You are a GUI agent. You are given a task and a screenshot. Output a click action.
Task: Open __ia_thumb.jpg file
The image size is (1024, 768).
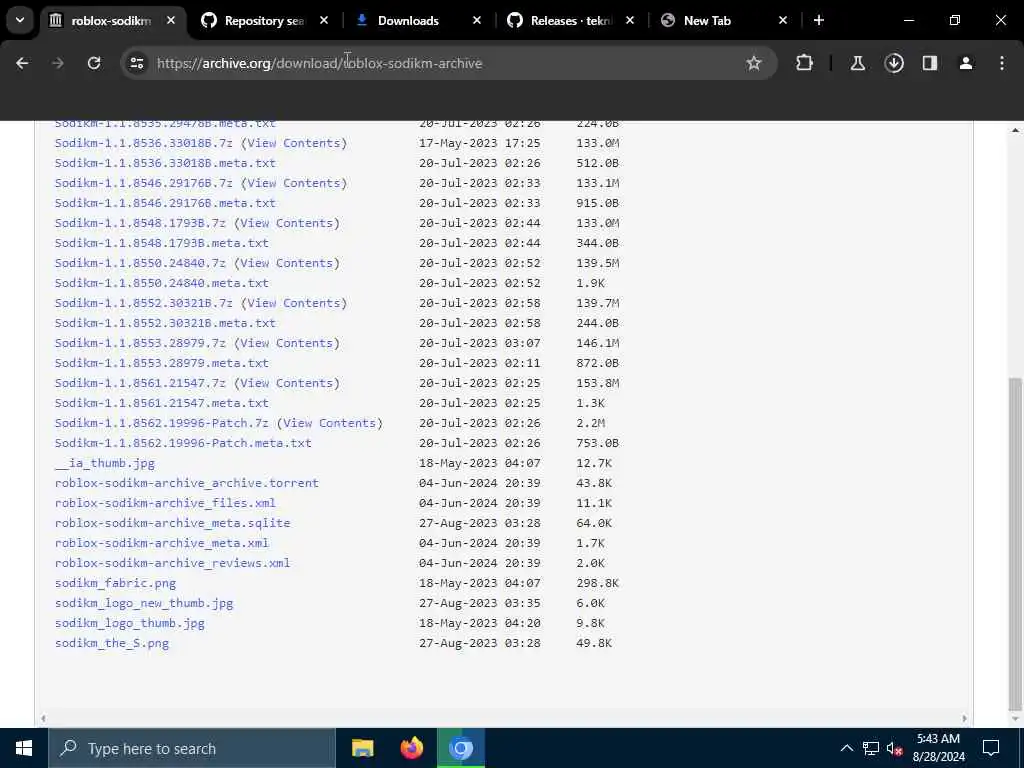click(x=105, y=463)
